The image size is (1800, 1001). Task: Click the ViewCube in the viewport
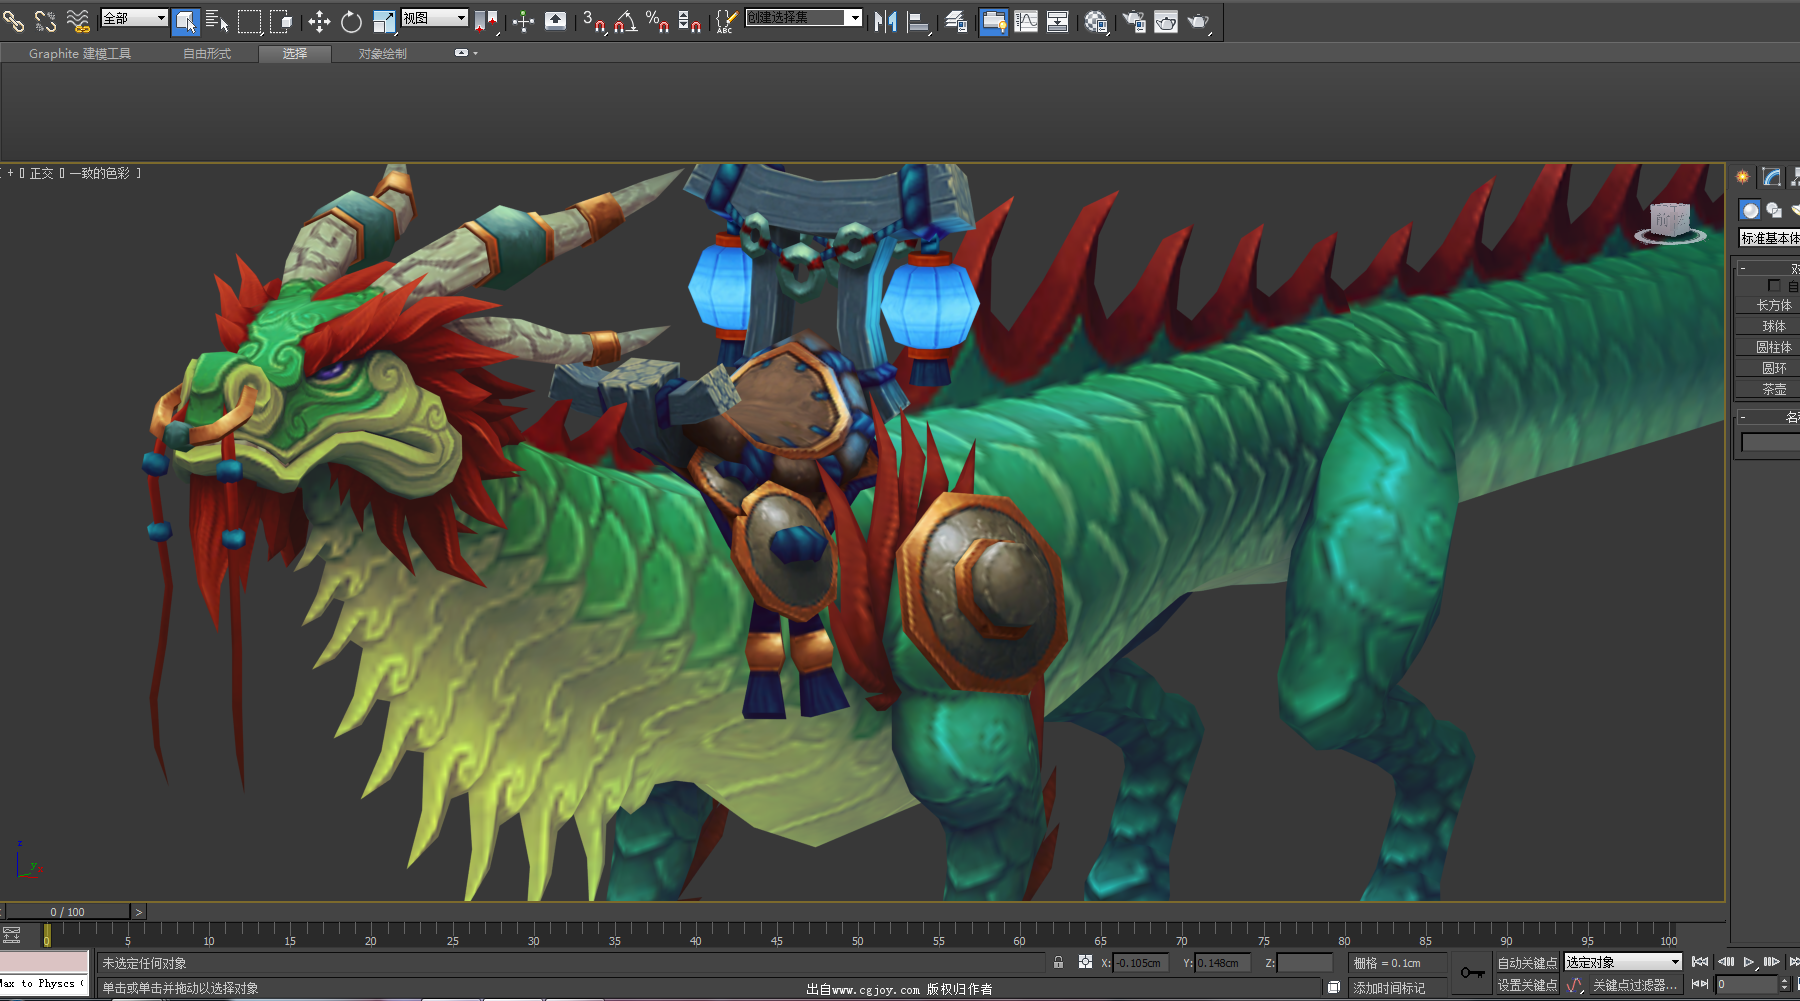coord(1670,222)
